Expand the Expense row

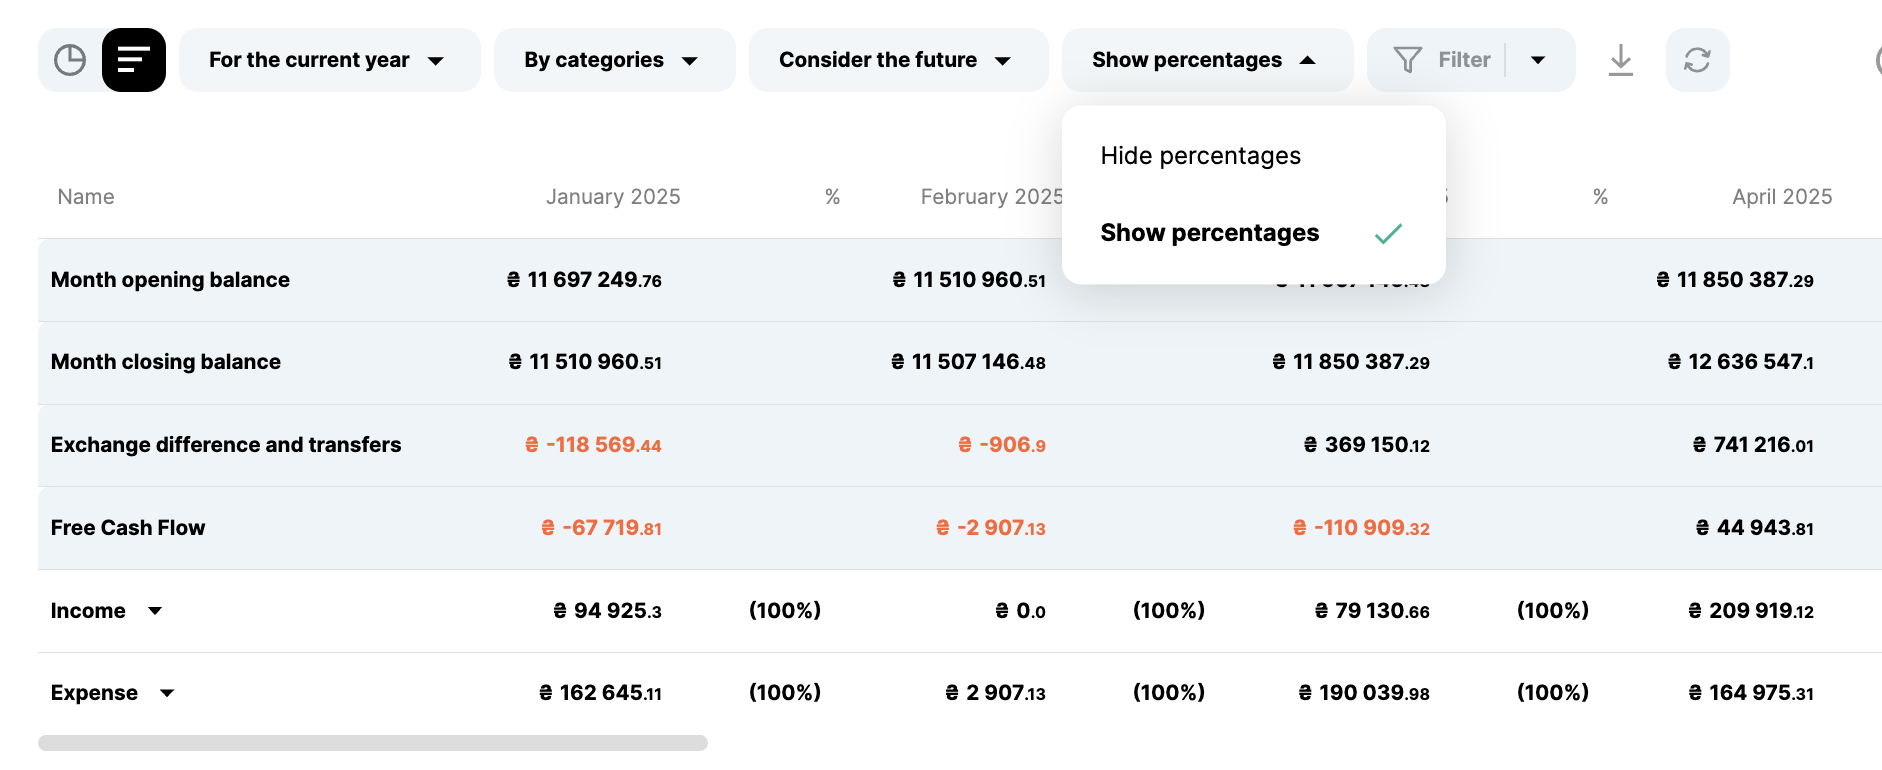click(167, 693)
